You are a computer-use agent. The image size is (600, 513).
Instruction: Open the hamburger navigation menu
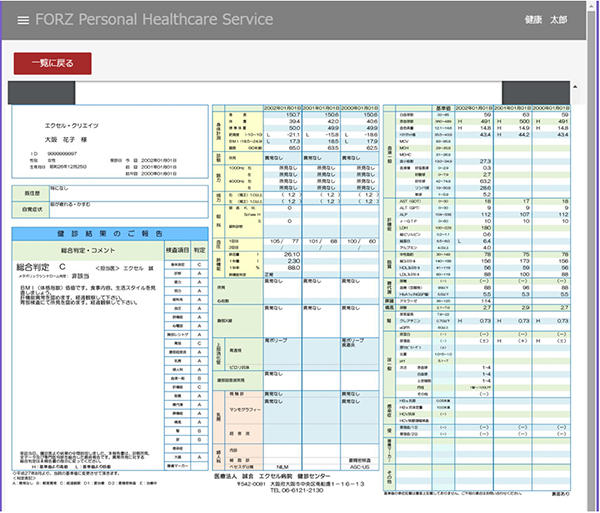tap(22, 19)
